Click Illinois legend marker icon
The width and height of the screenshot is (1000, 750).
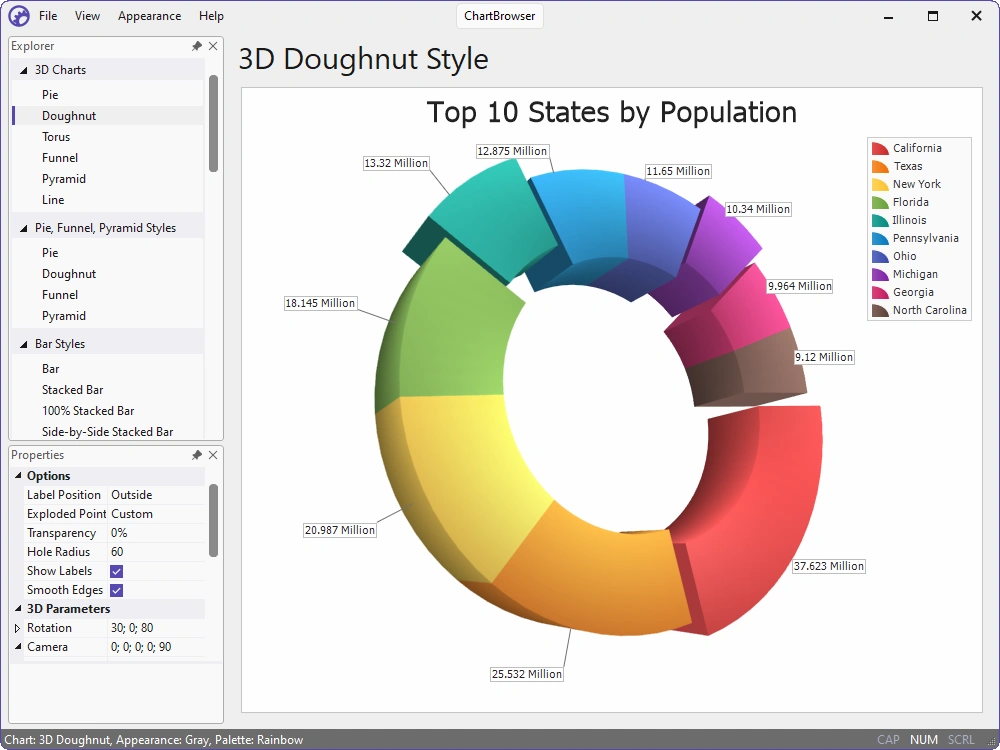click(x=880, y=221)
